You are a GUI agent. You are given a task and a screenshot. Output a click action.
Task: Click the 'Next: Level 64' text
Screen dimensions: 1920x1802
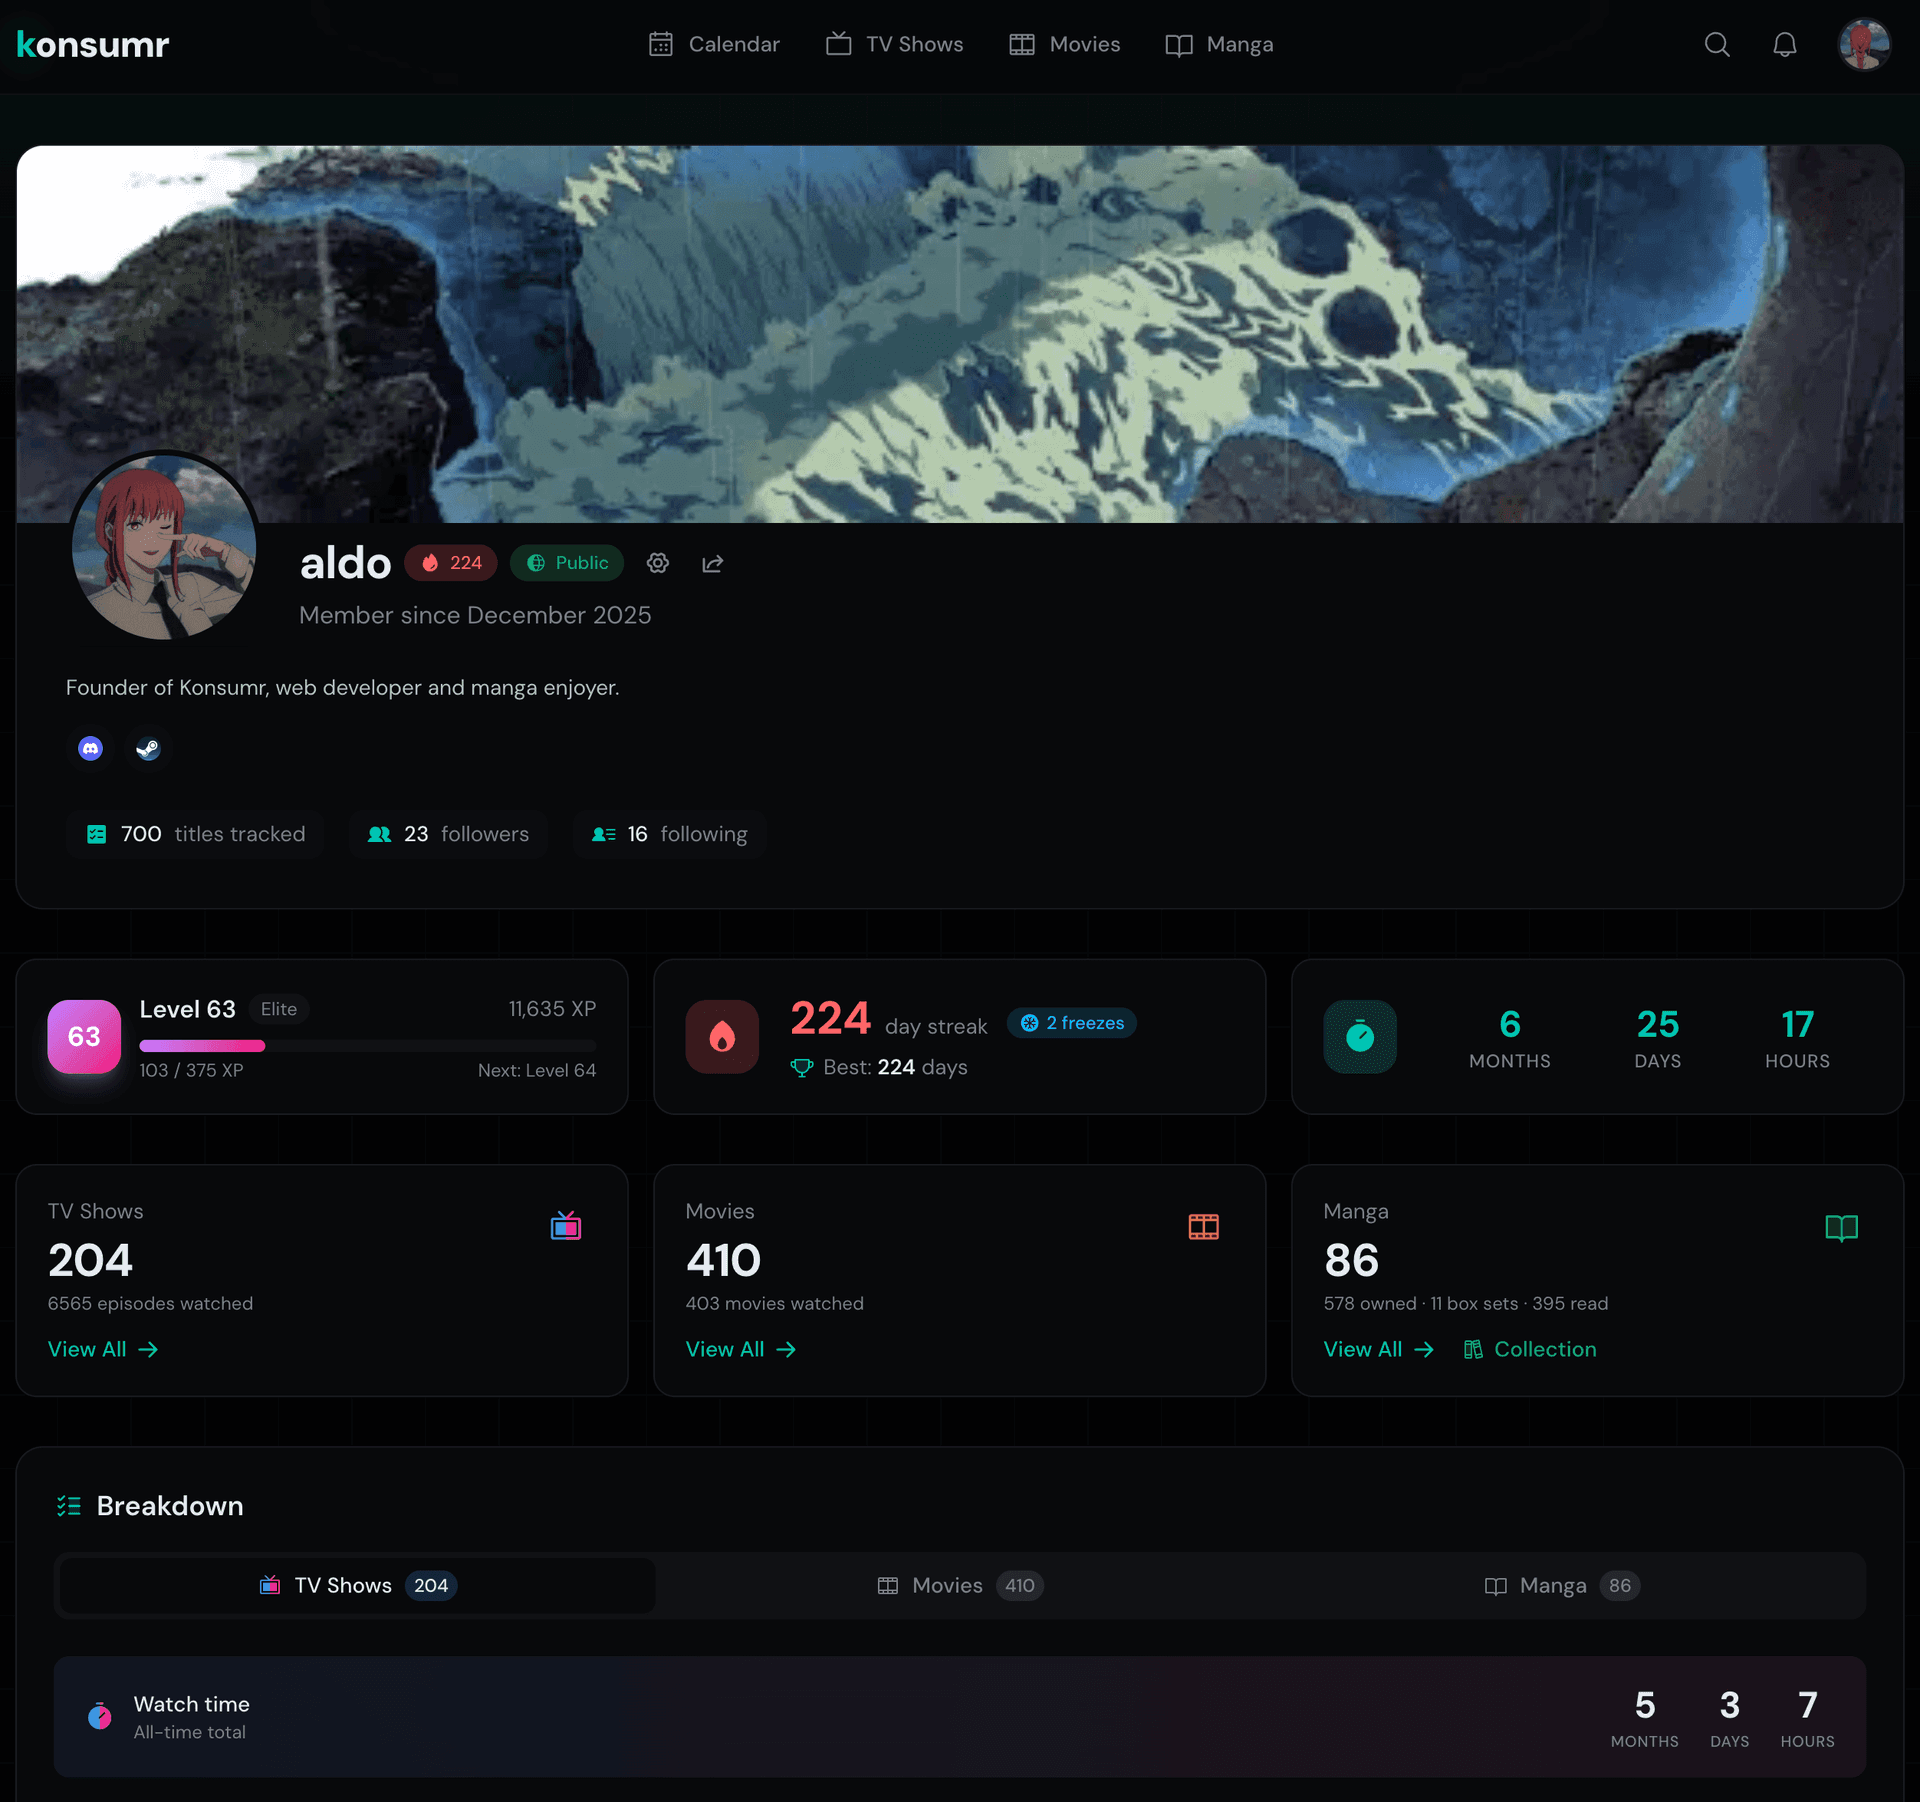[537, 1070]
